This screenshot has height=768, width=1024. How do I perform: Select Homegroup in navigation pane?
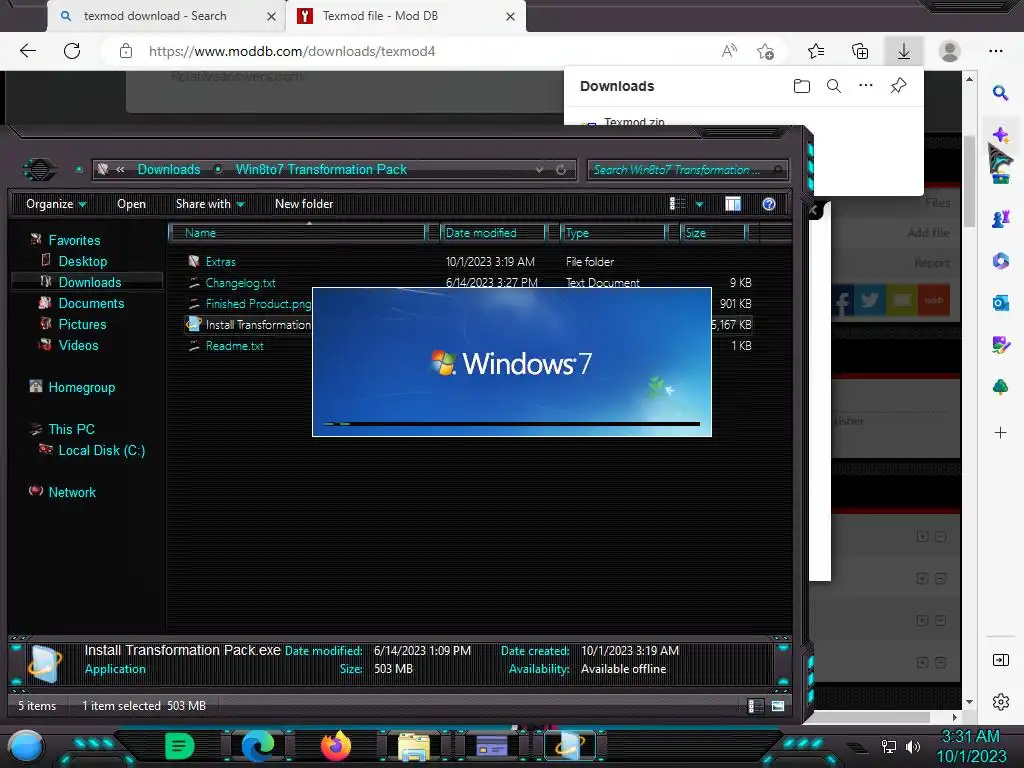point(81,387)
